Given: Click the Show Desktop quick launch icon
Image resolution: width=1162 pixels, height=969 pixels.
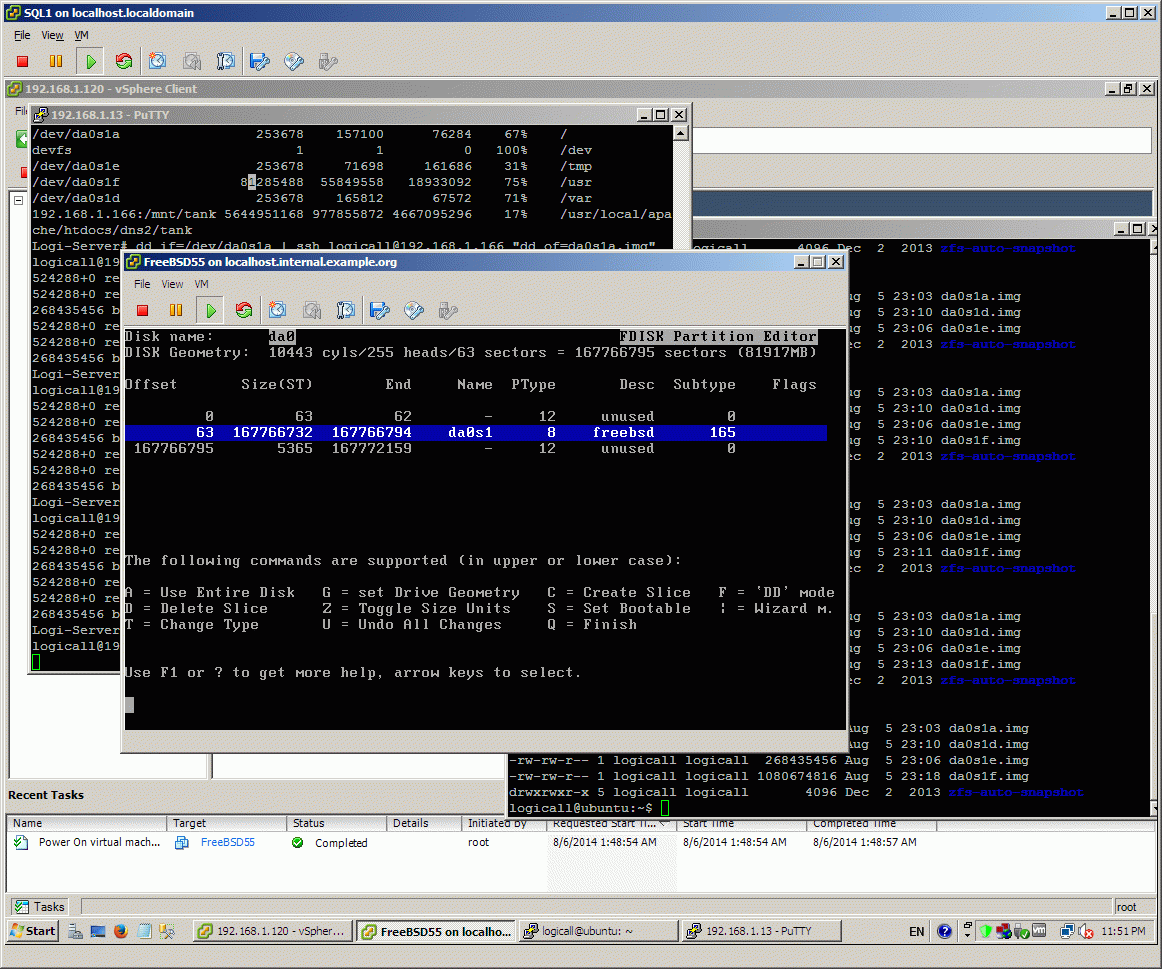Looking at the screenshot, I should [x=98, y=931].
